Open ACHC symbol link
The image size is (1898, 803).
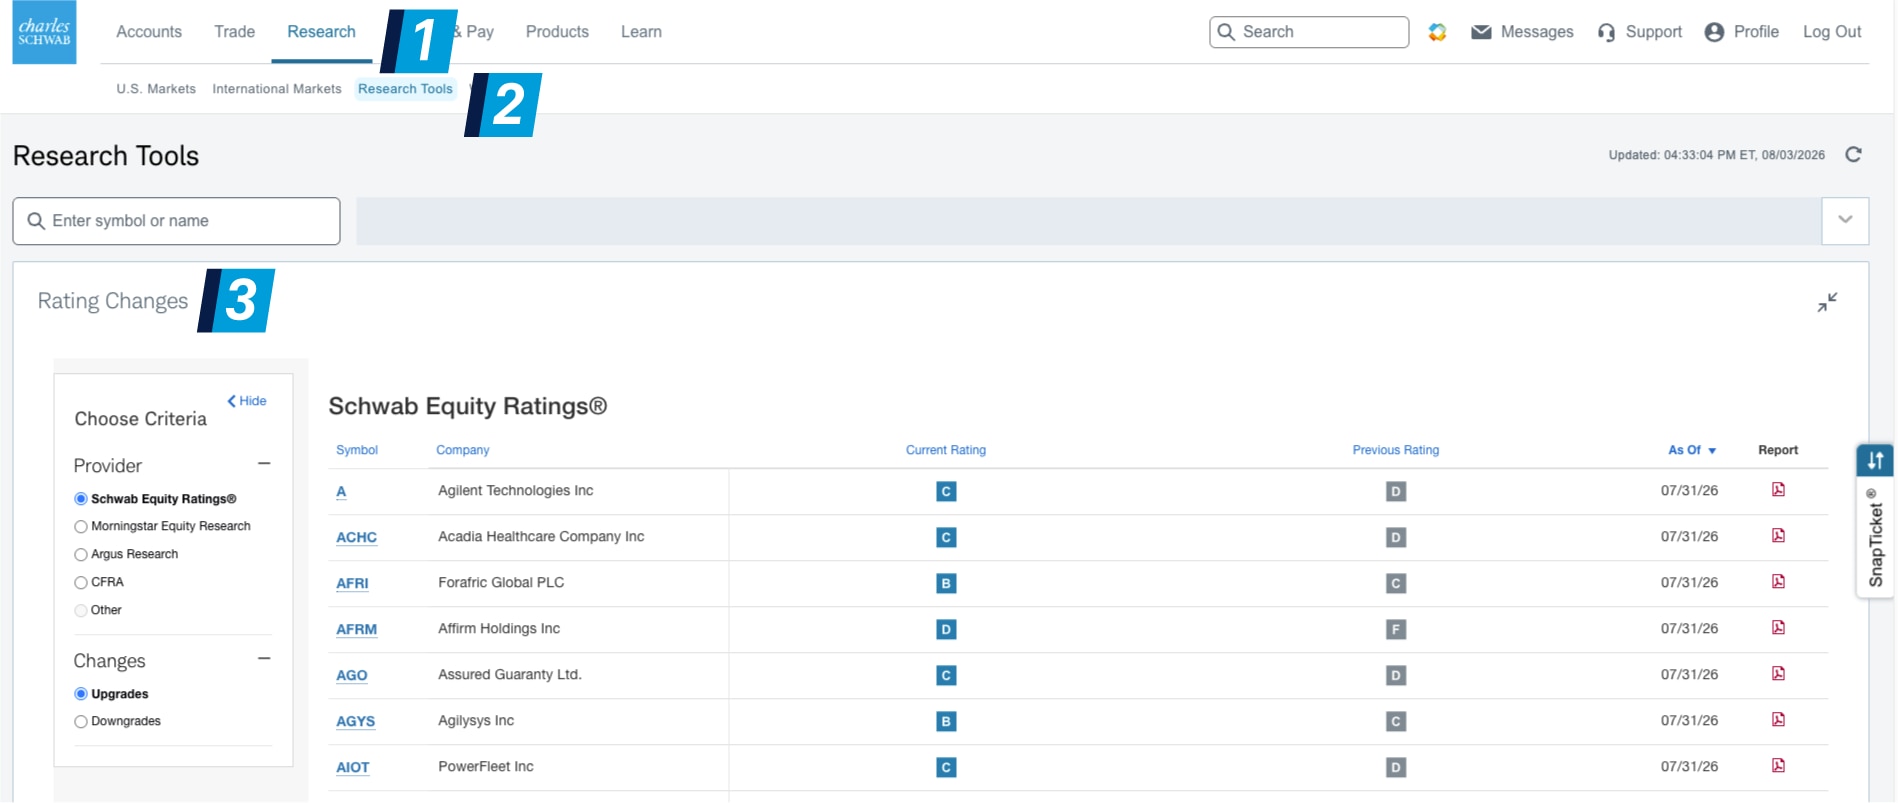pos(356,537)
